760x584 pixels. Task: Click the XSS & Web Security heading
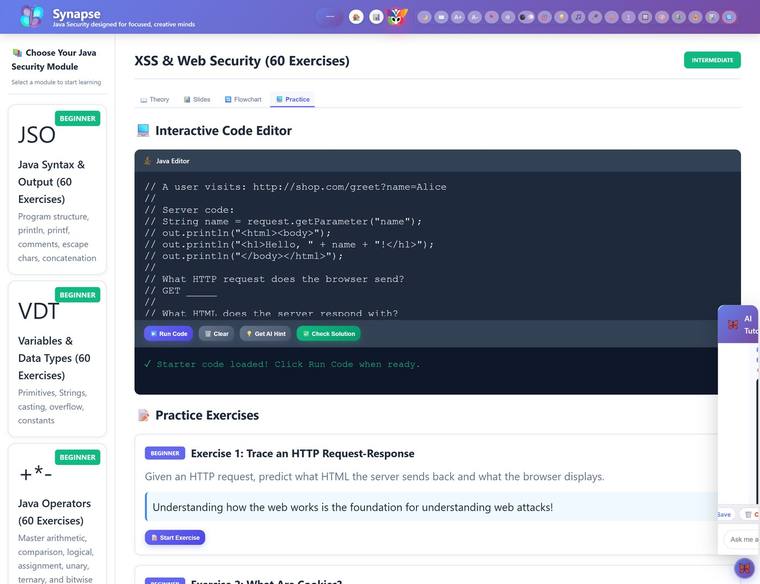pos(242,61)
